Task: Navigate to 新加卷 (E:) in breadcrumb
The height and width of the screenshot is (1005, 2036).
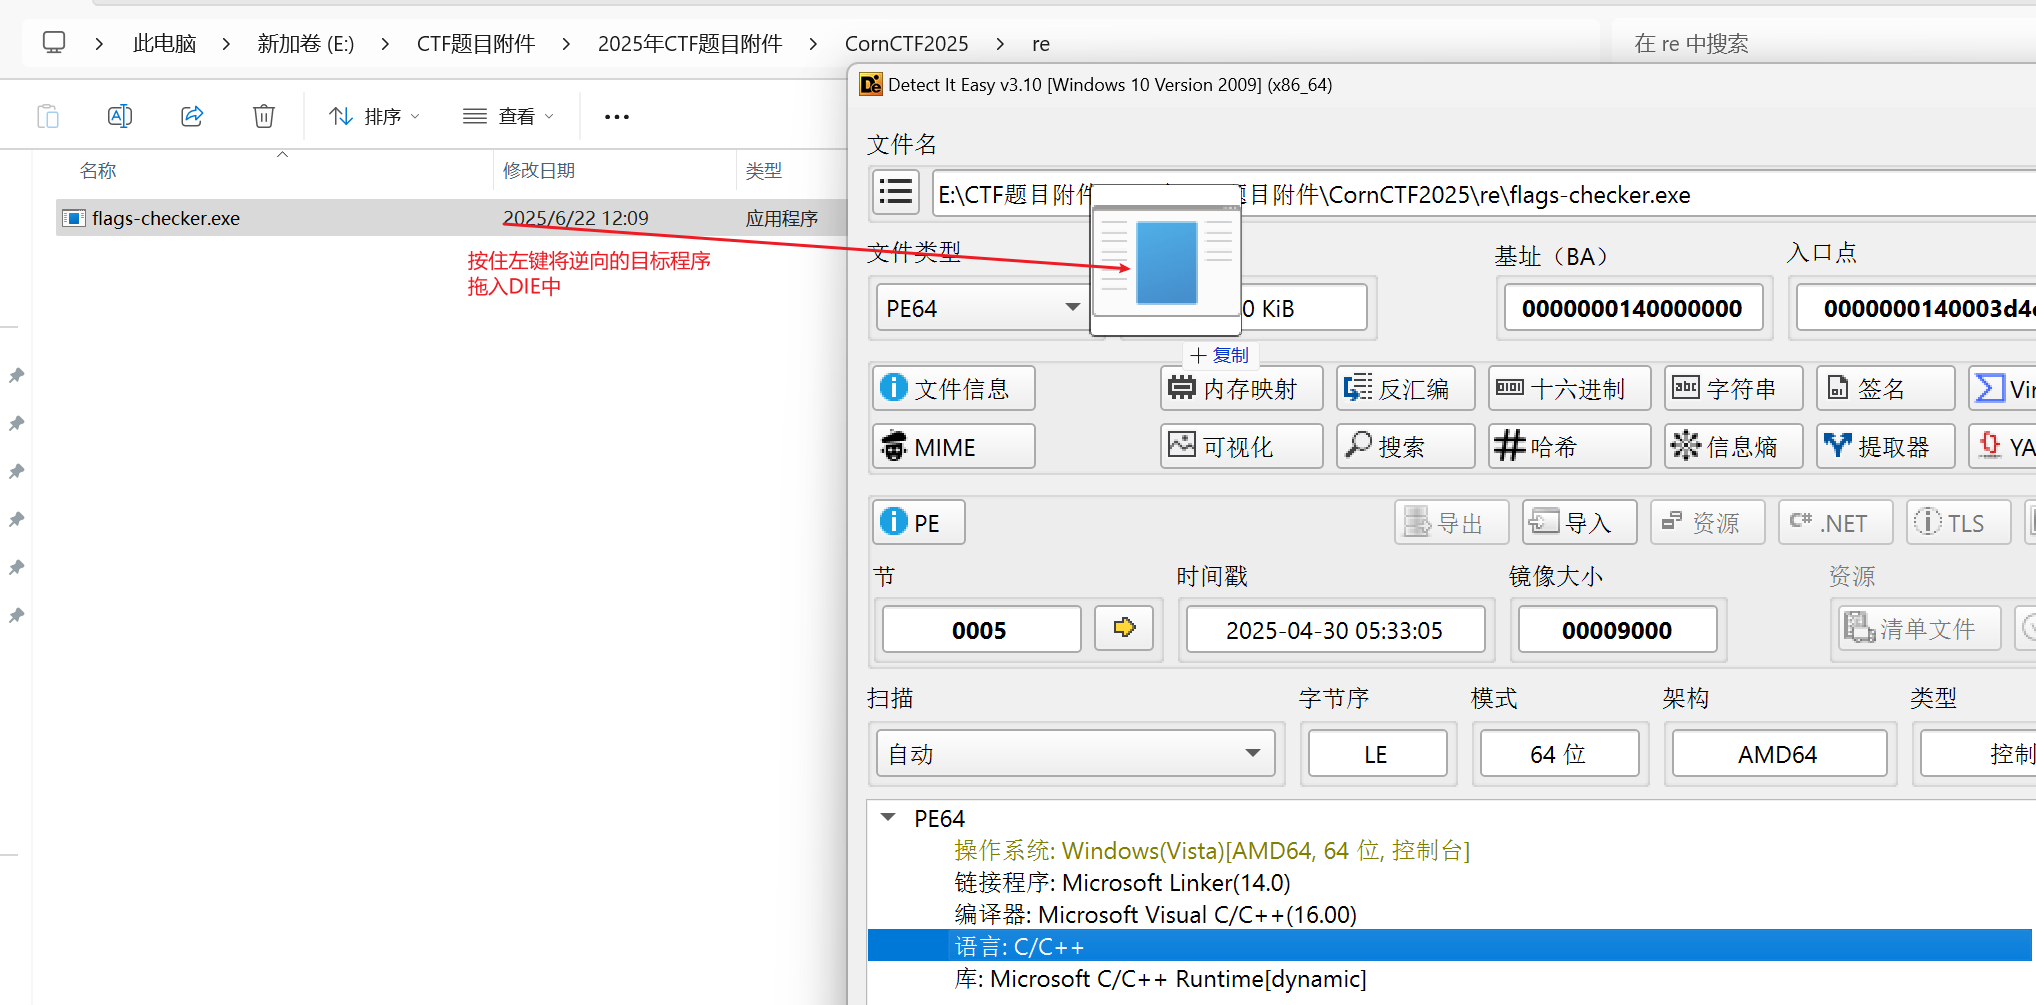Action: [x=306, y=43]
